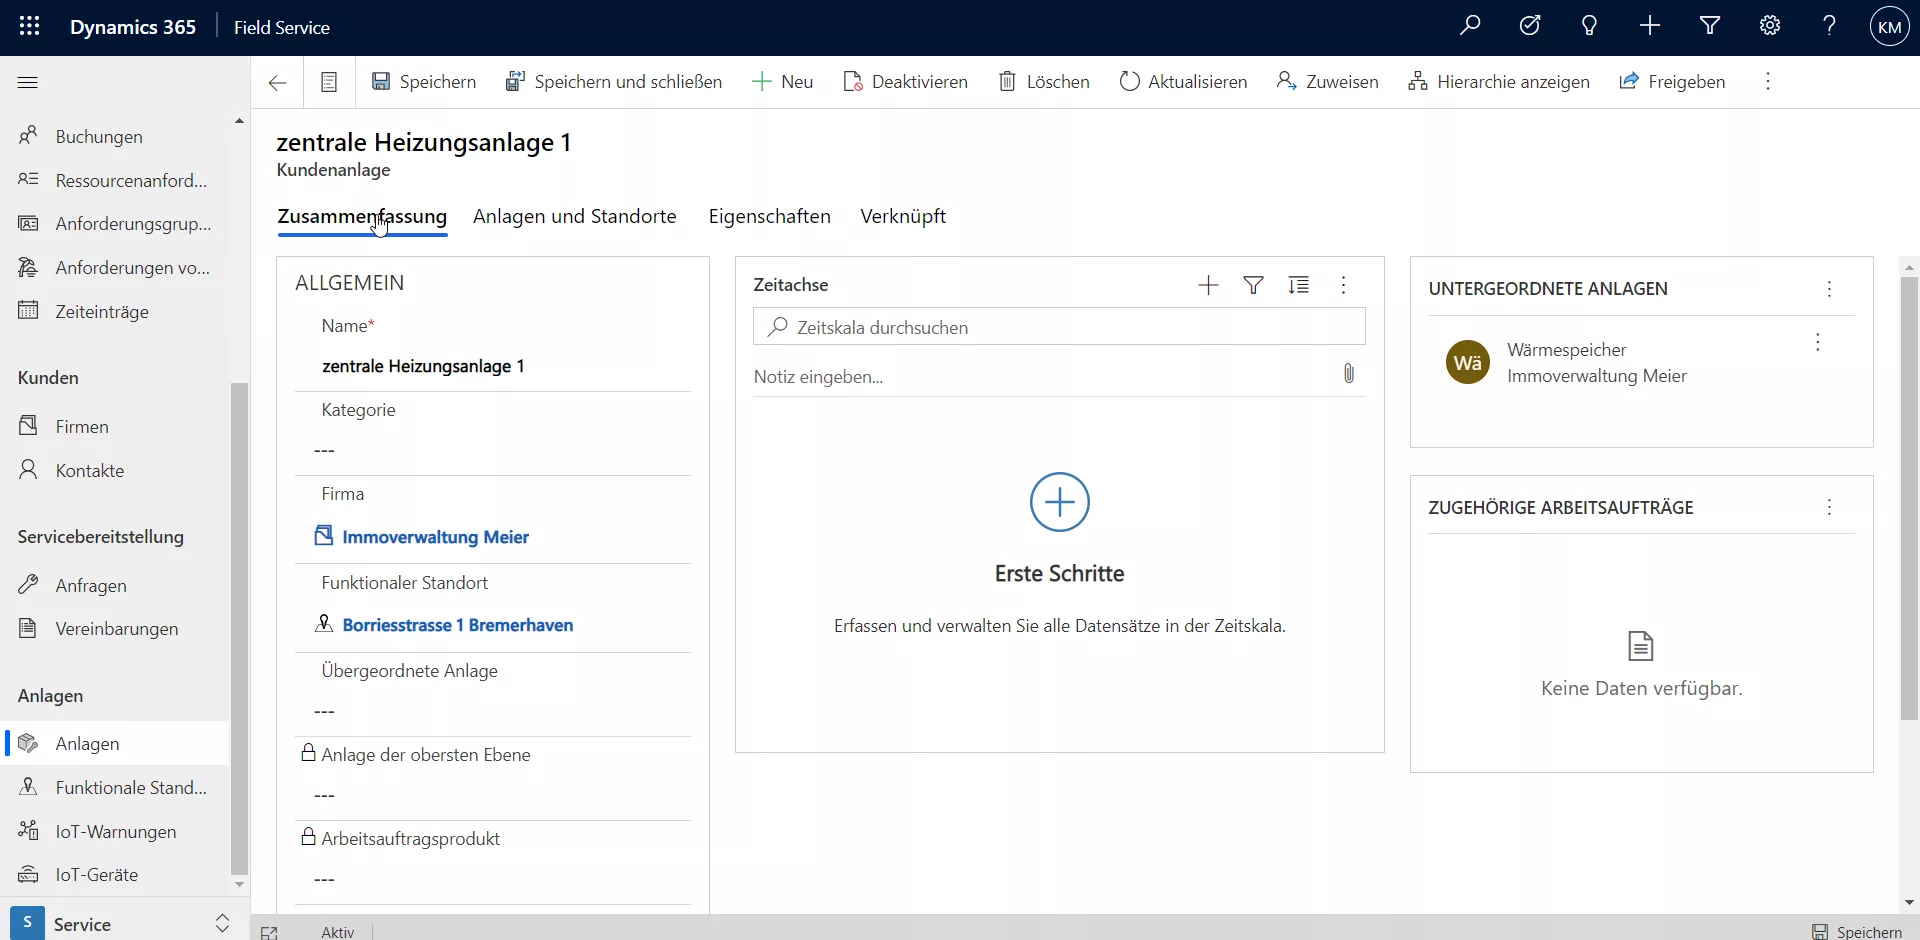Click the Zeitskala durchsuchen search field
Image resolution: width=1920 pixels, height=940 pixels.
pyautogui.click(x=1060, y=328)
